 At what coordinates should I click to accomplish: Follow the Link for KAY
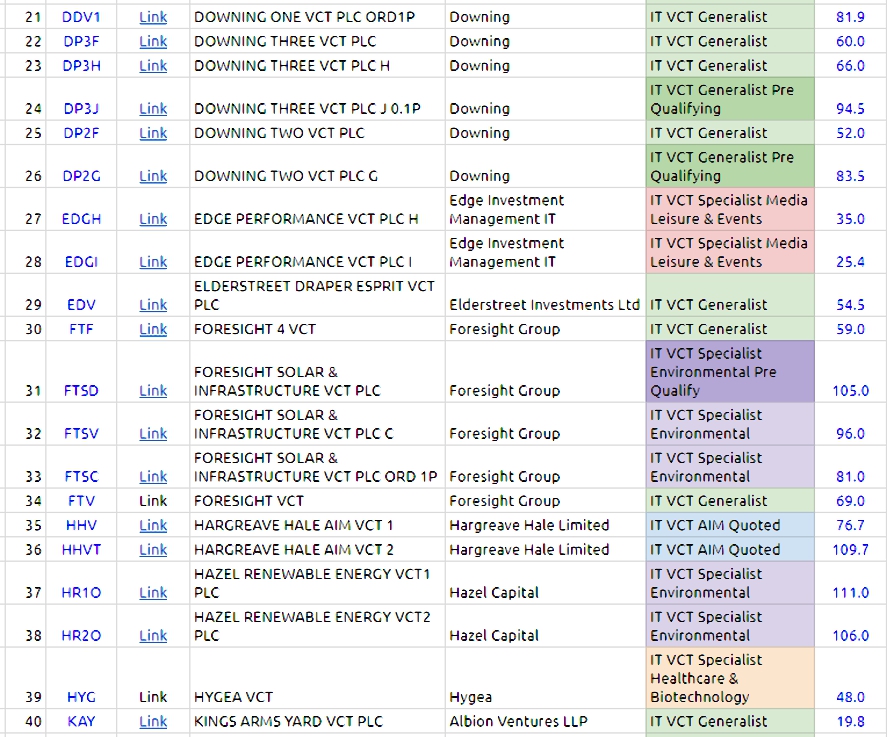pos(153,722)
